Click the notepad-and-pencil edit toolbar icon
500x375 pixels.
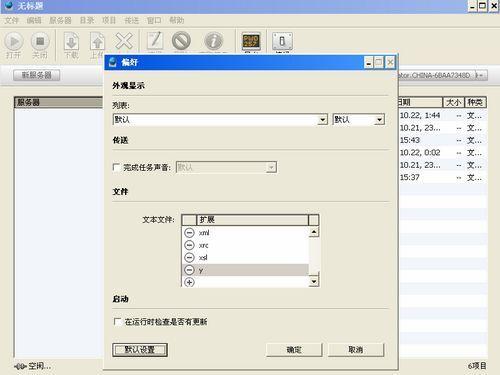tap(155, 41)
